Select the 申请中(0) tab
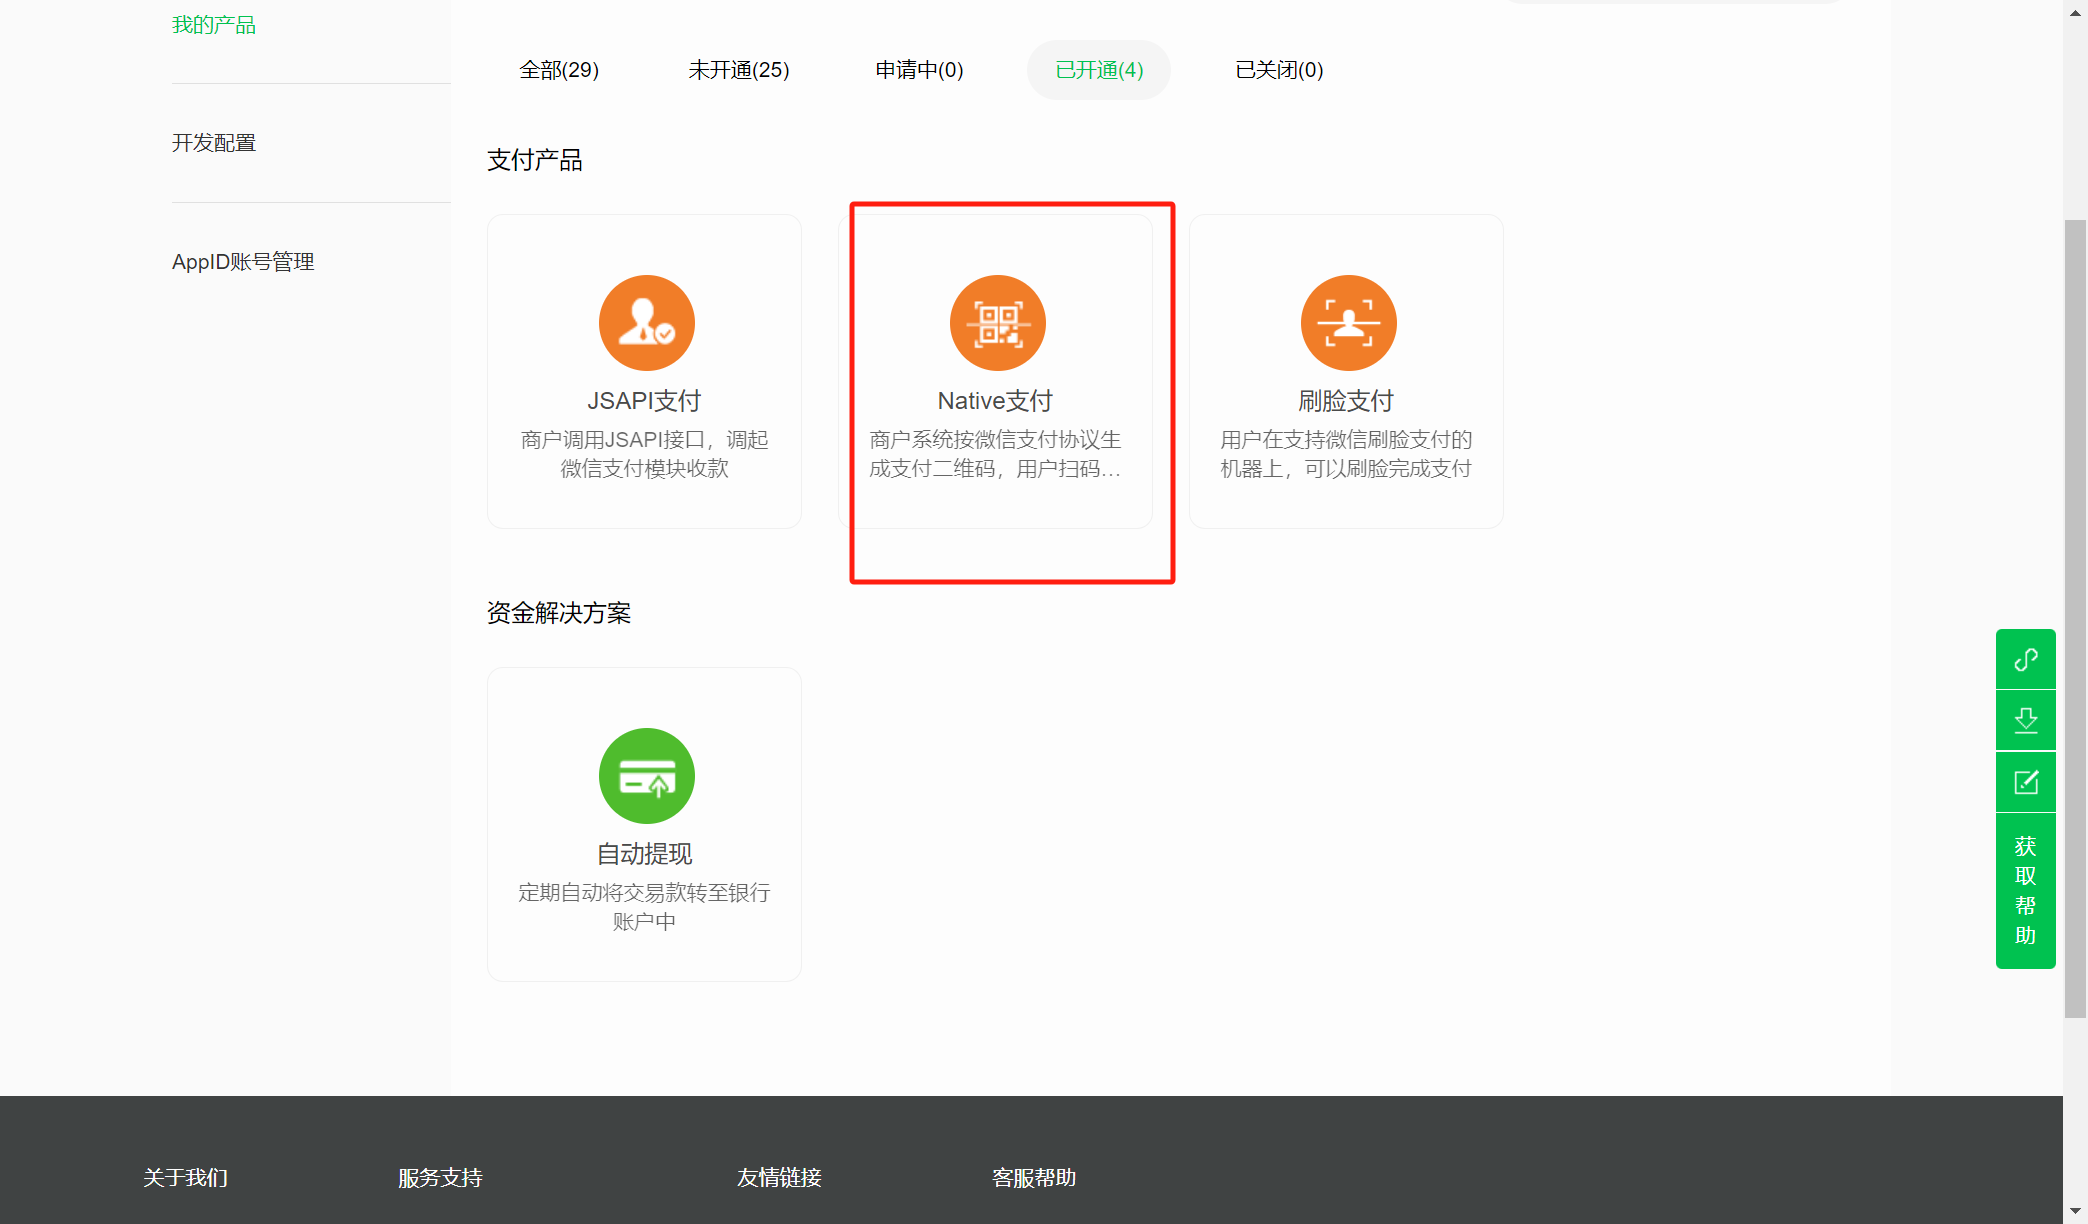 coord(919,70)
